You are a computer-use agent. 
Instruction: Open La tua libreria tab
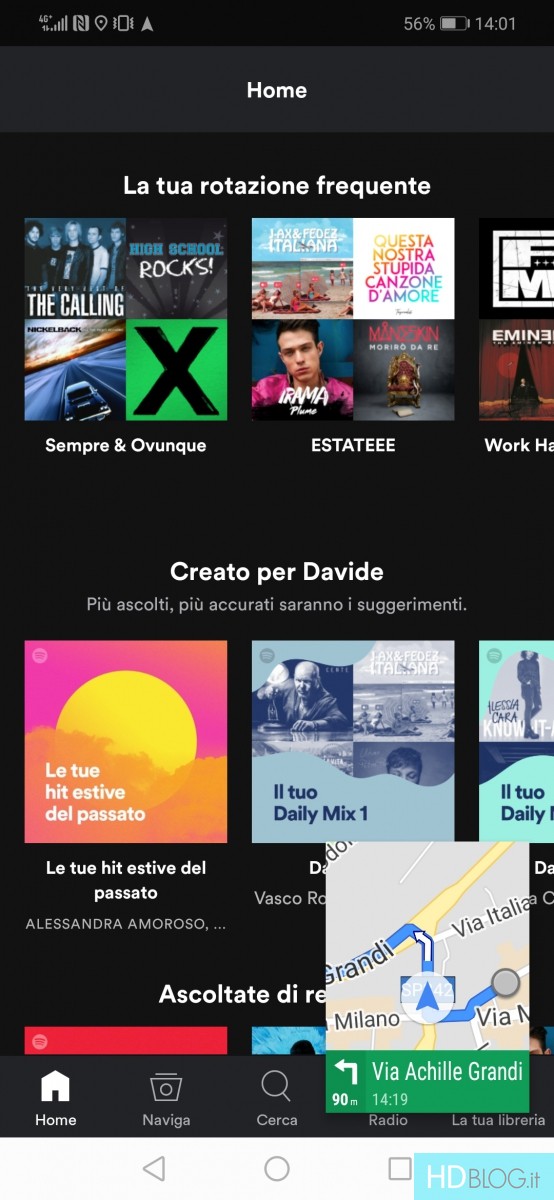point(498,1120)
